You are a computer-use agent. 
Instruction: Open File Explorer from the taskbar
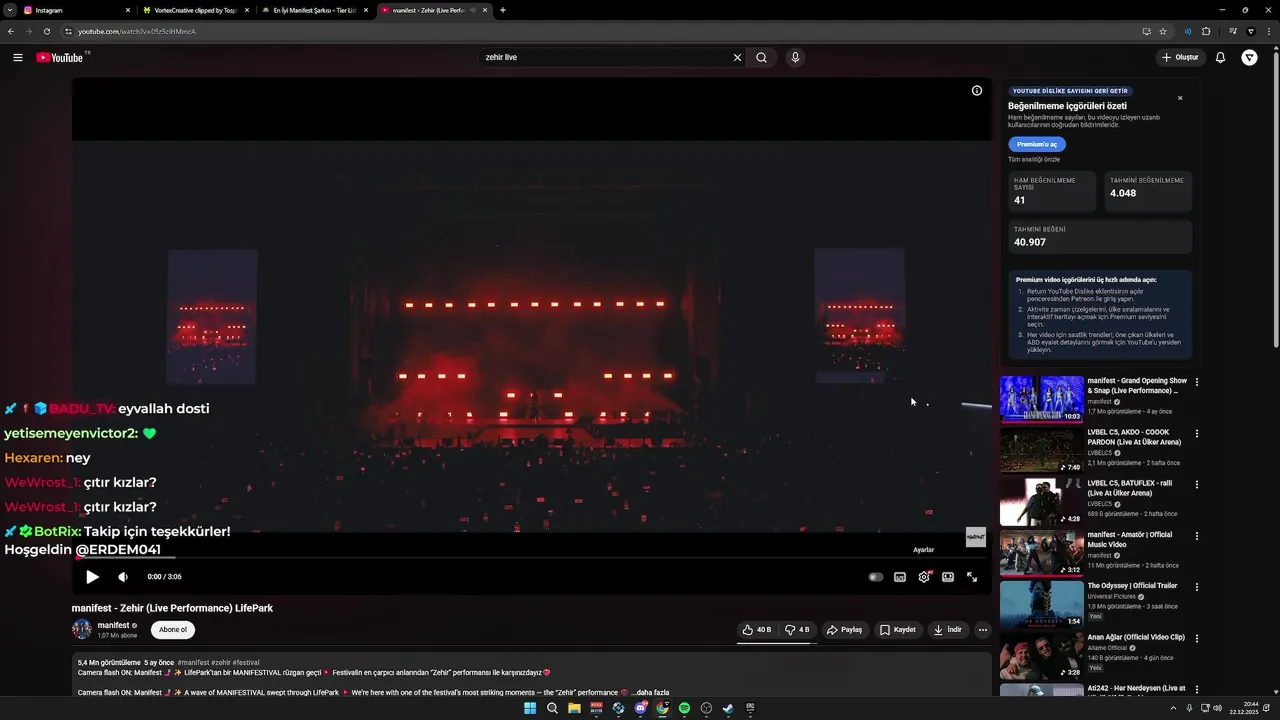pyautogui.click(x=574, y=708)
